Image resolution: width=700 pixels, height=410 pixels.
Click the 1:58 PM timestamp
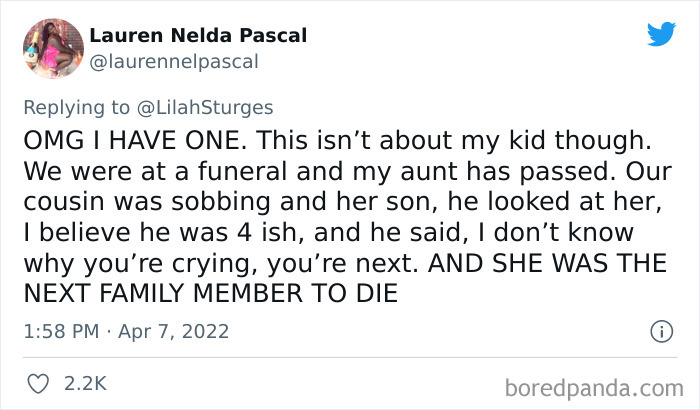click(58, 331)
